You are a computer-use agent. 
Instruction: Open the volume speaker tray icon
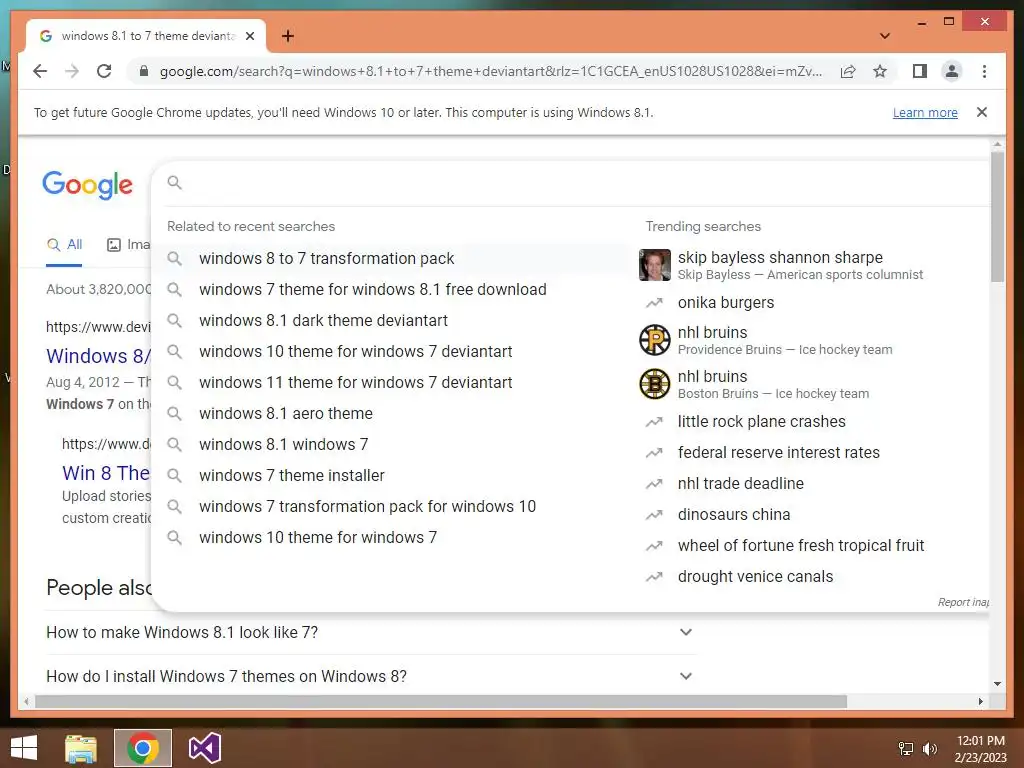point(929,749)
